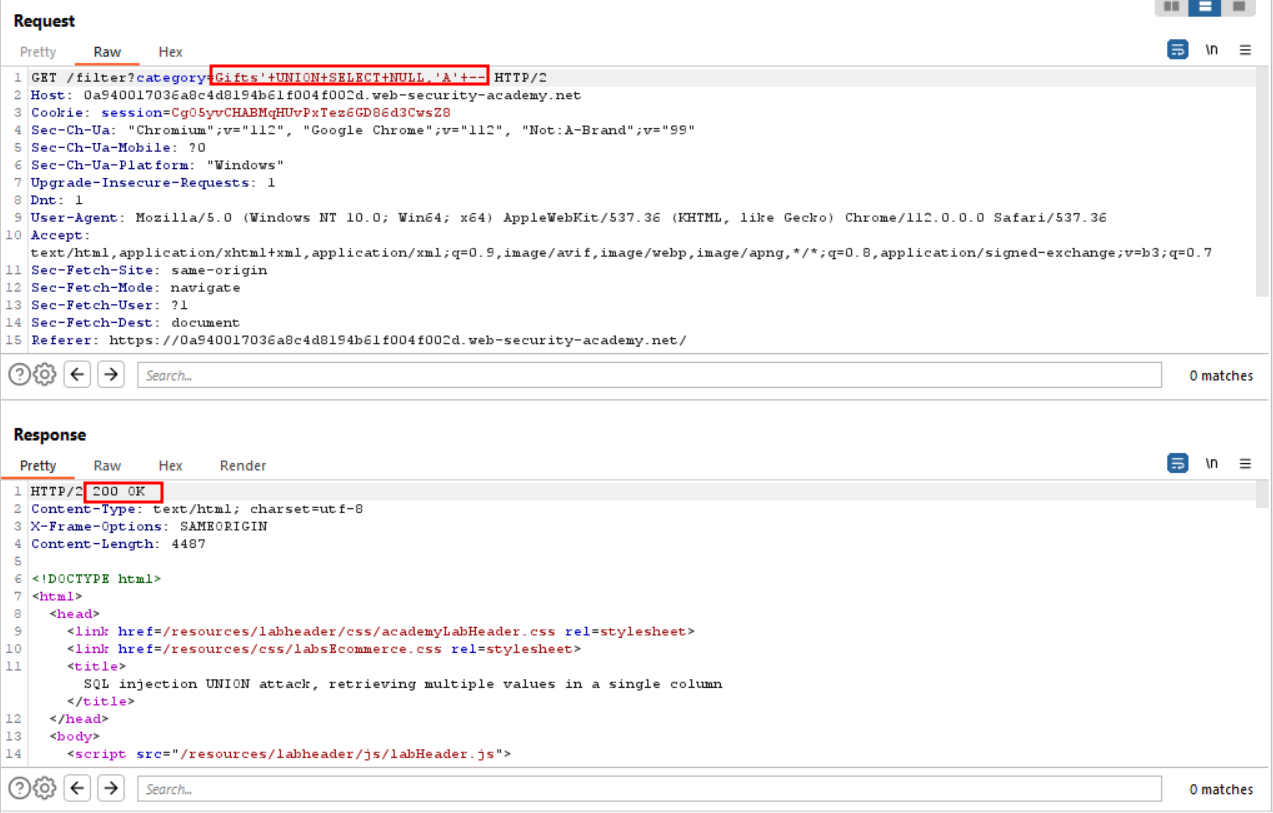Go to next match in Request search
The image size is (1273, 813).
point(111,375)
